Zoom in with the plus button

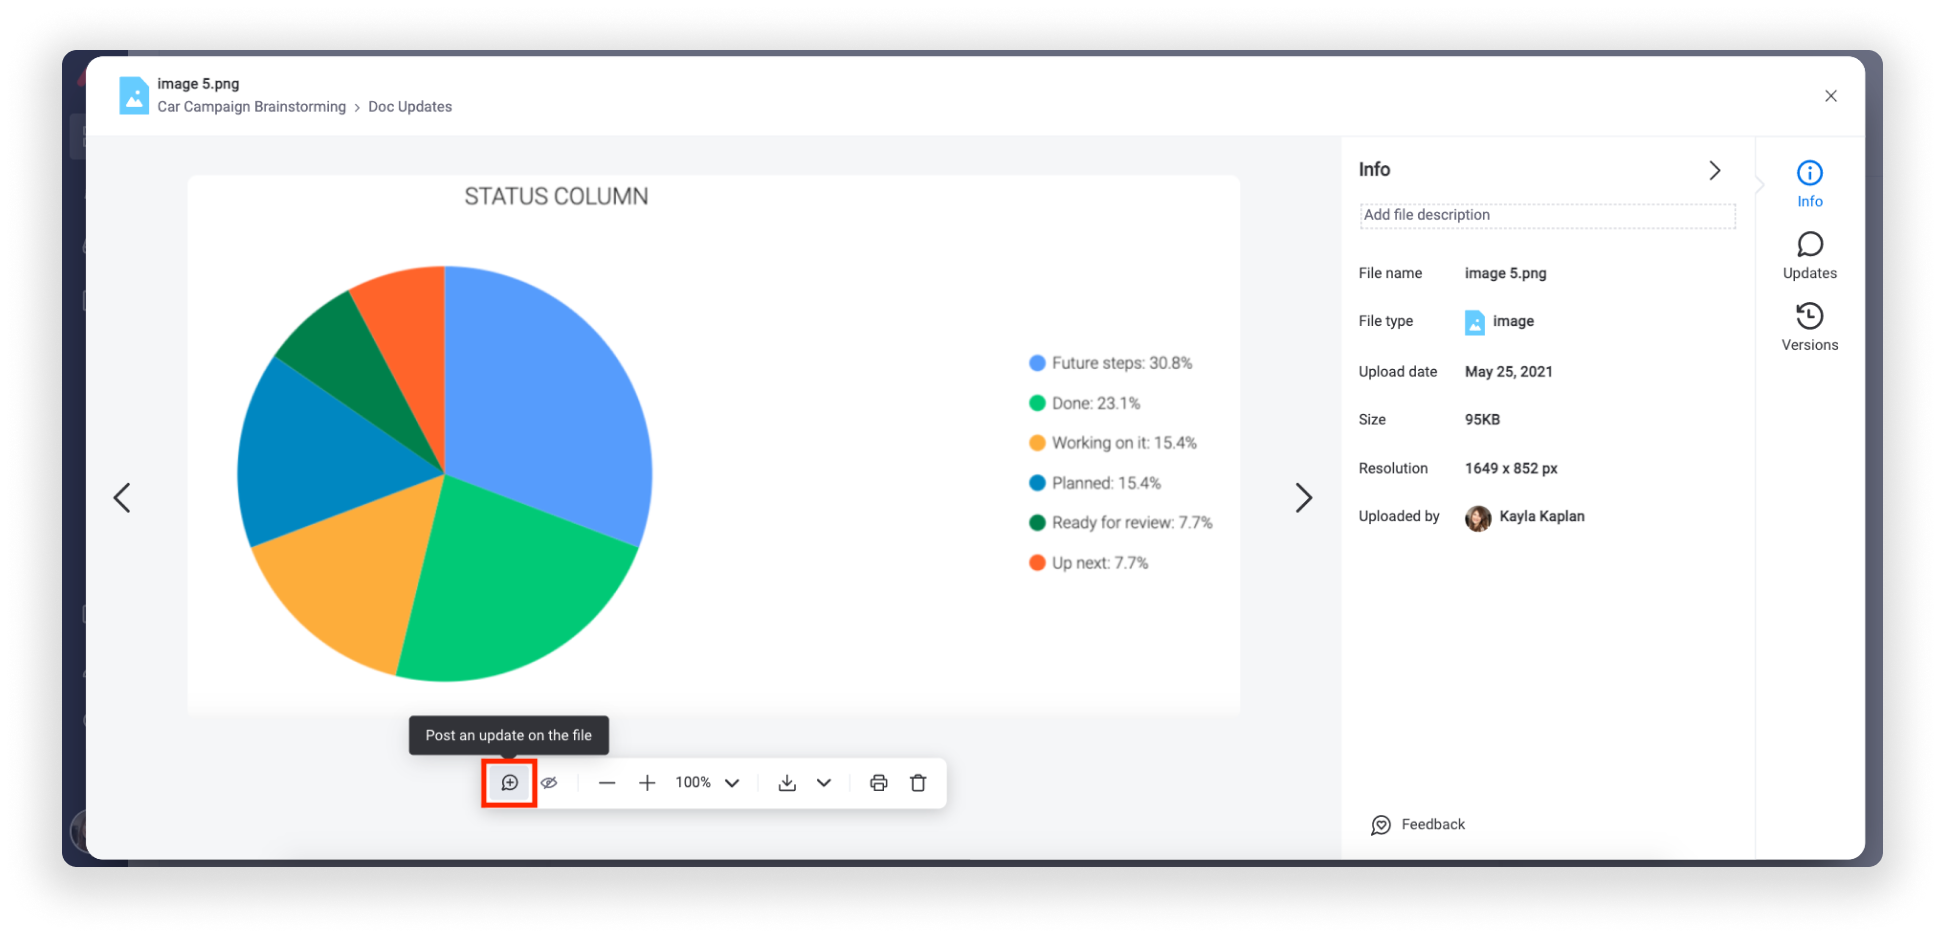pyautogui.click(x=647, y=783)
